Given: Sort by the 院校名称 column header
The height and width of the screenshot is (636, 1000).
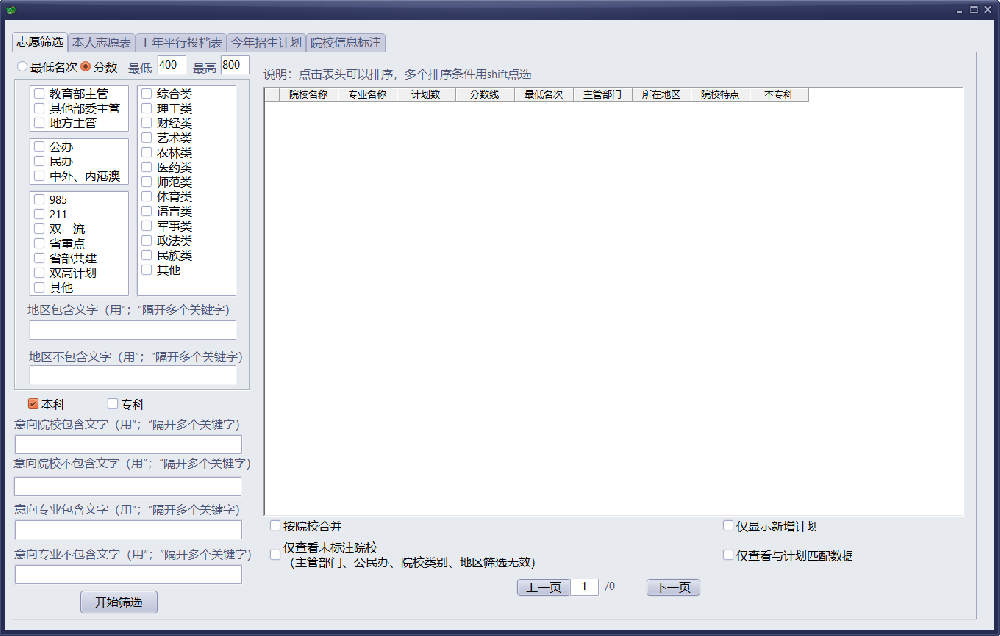Looking at the screenshot, I should tap(308, 95).
